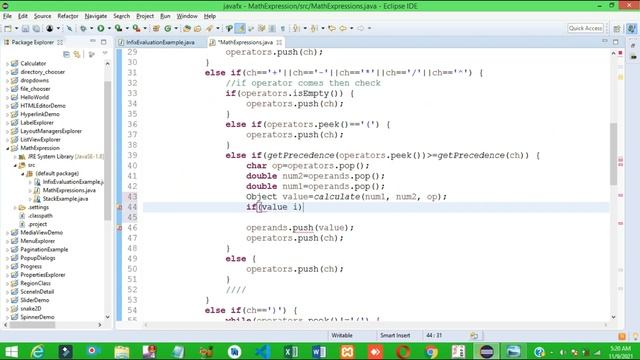The width and height of the screenshot is (640, 360).
Task: Click the Writable status bar entry
Action: pyautogui.click(x=342, y=336)
